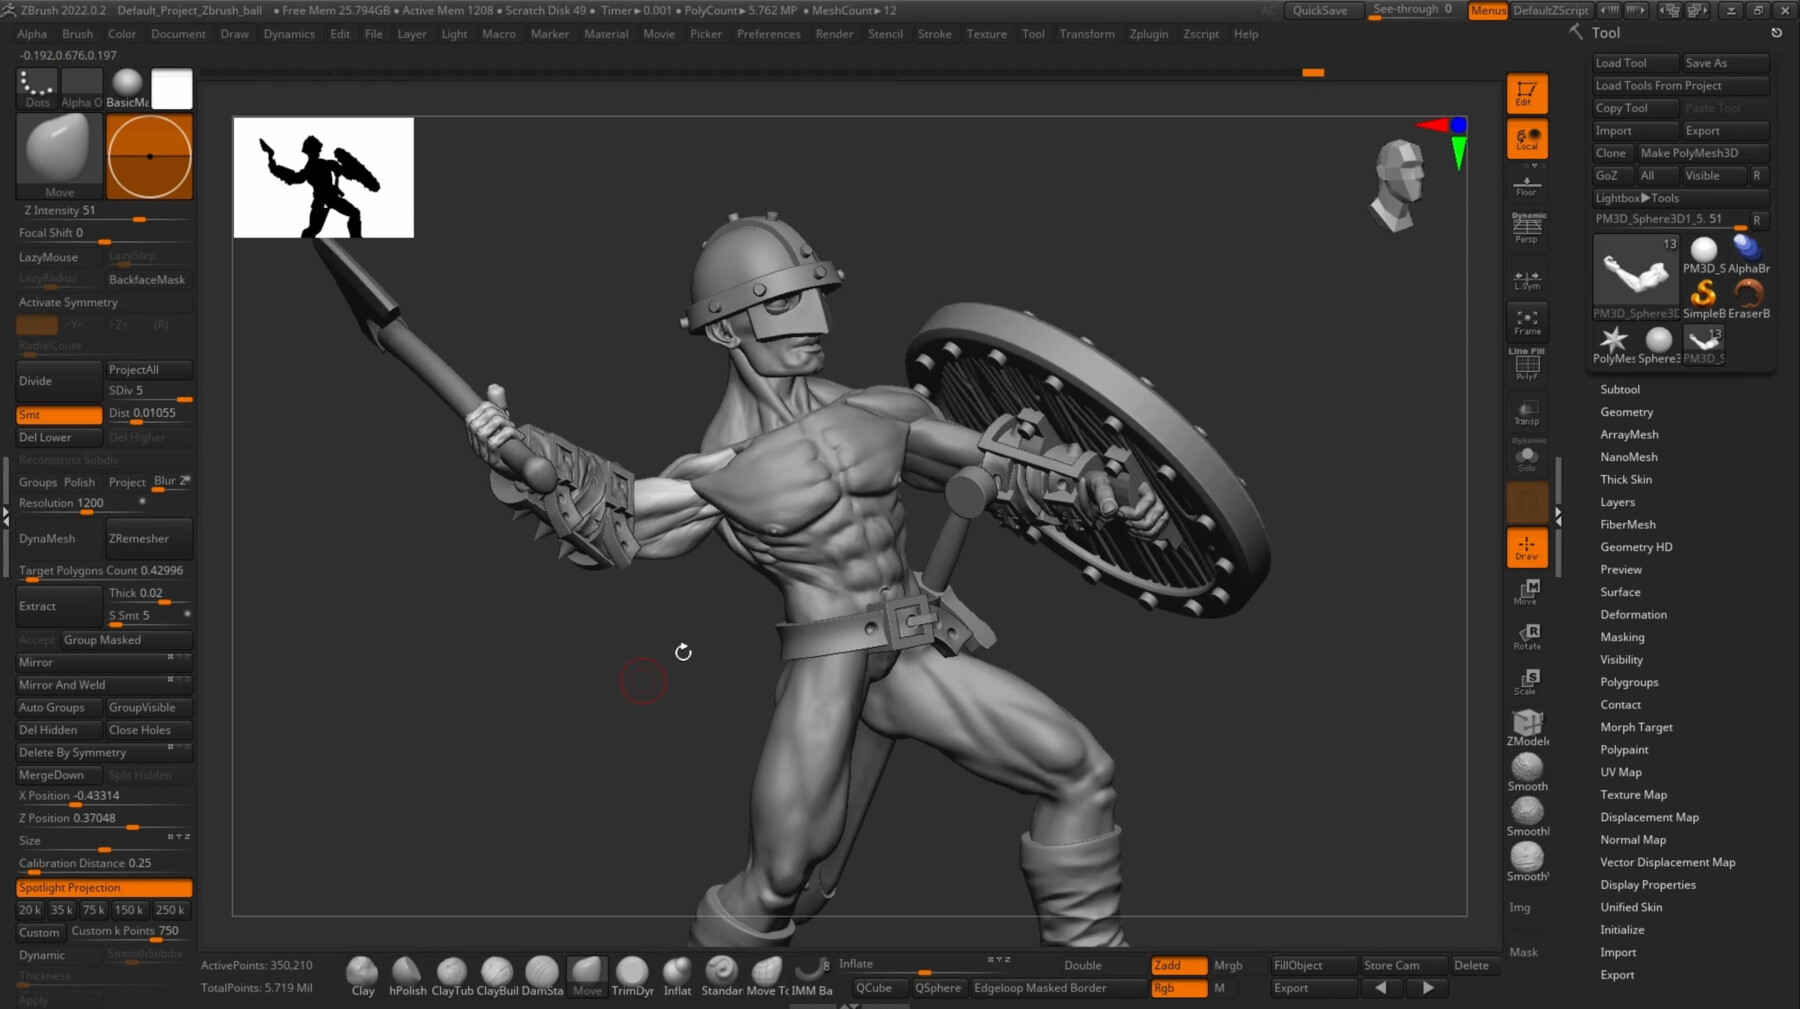Run ZRemesher on the mesh

click(147, 538)
